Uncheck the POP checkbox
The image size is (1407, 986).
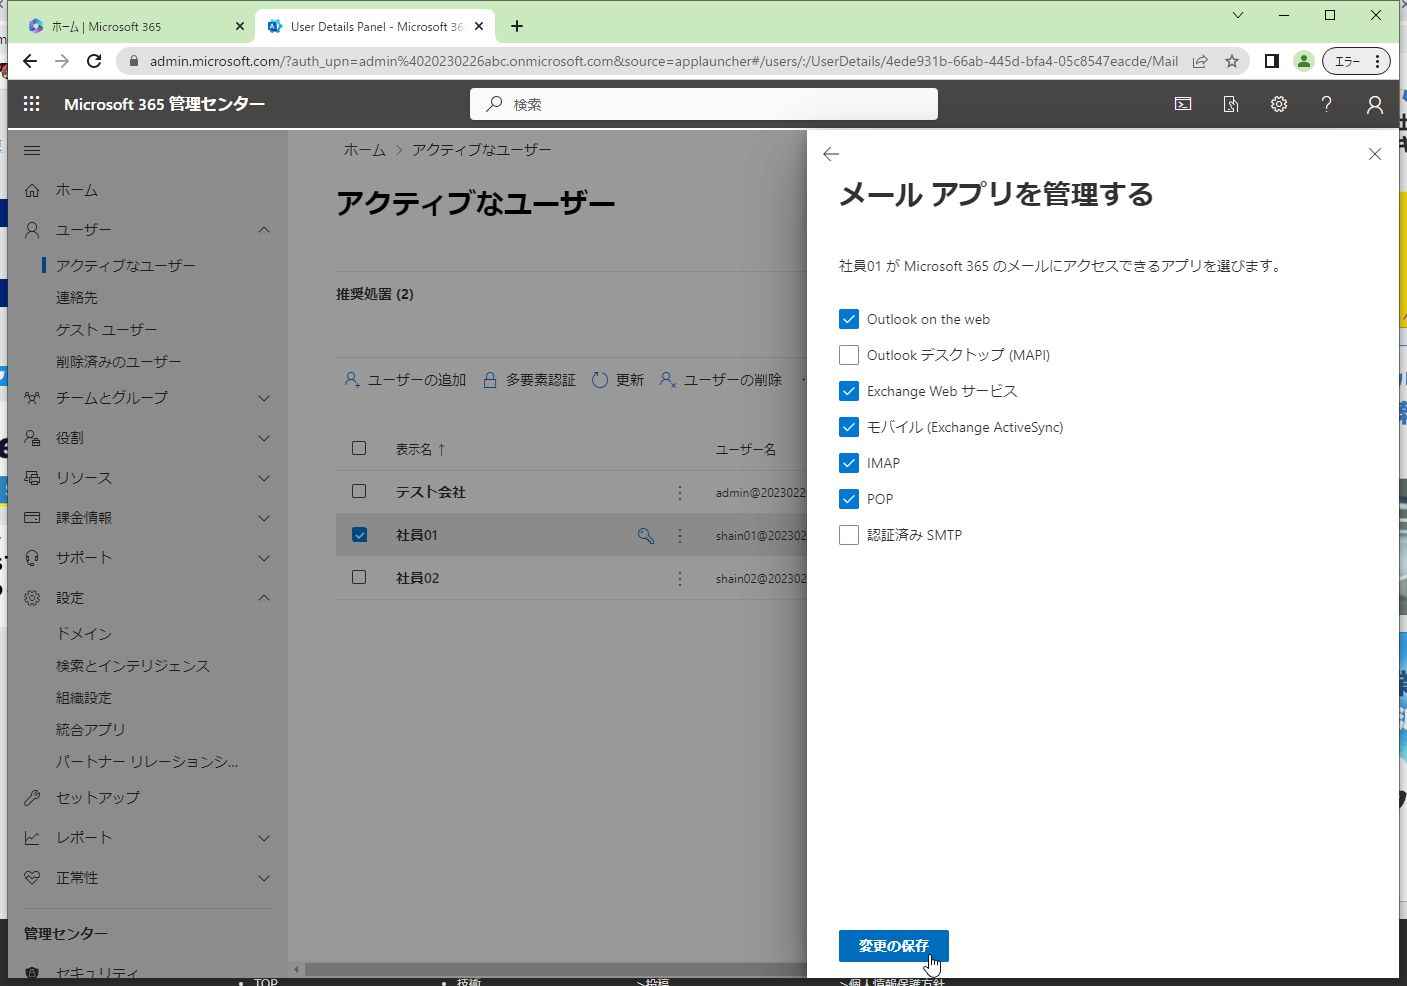click(x=849, y=499)
